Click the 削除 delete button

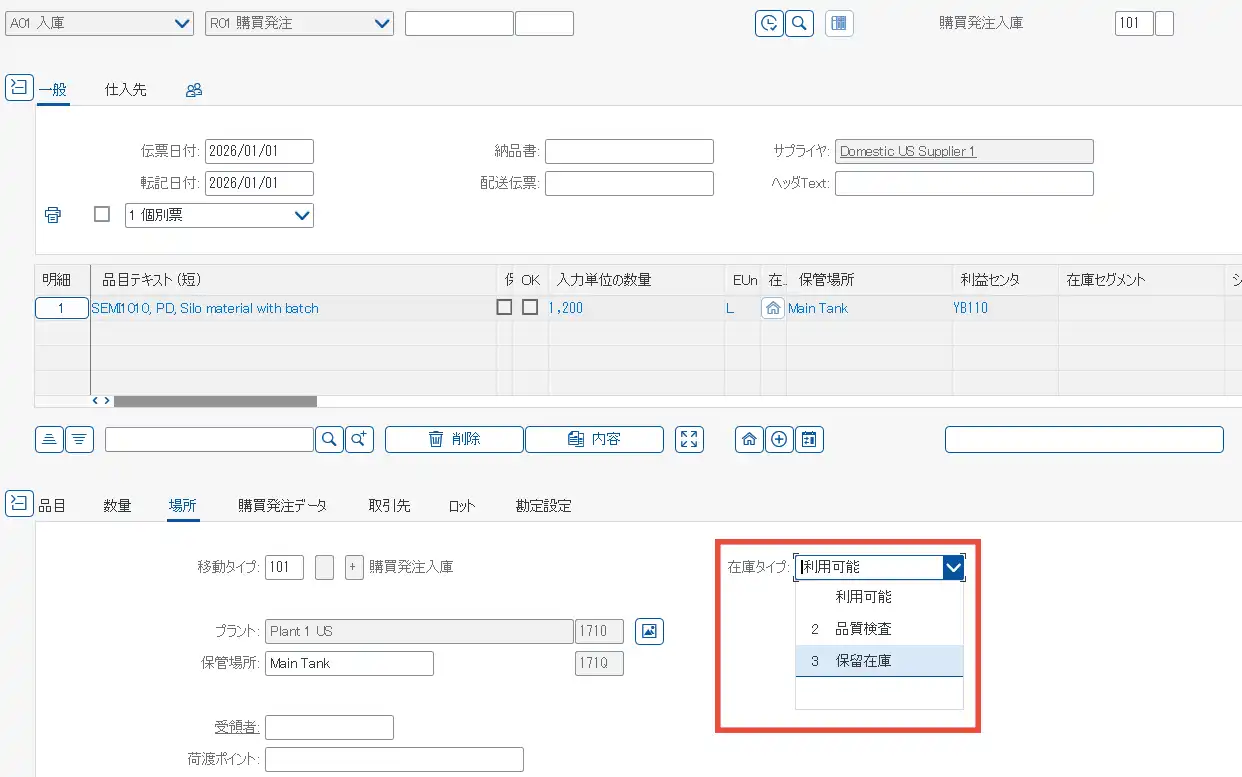[x=454, y=439]
